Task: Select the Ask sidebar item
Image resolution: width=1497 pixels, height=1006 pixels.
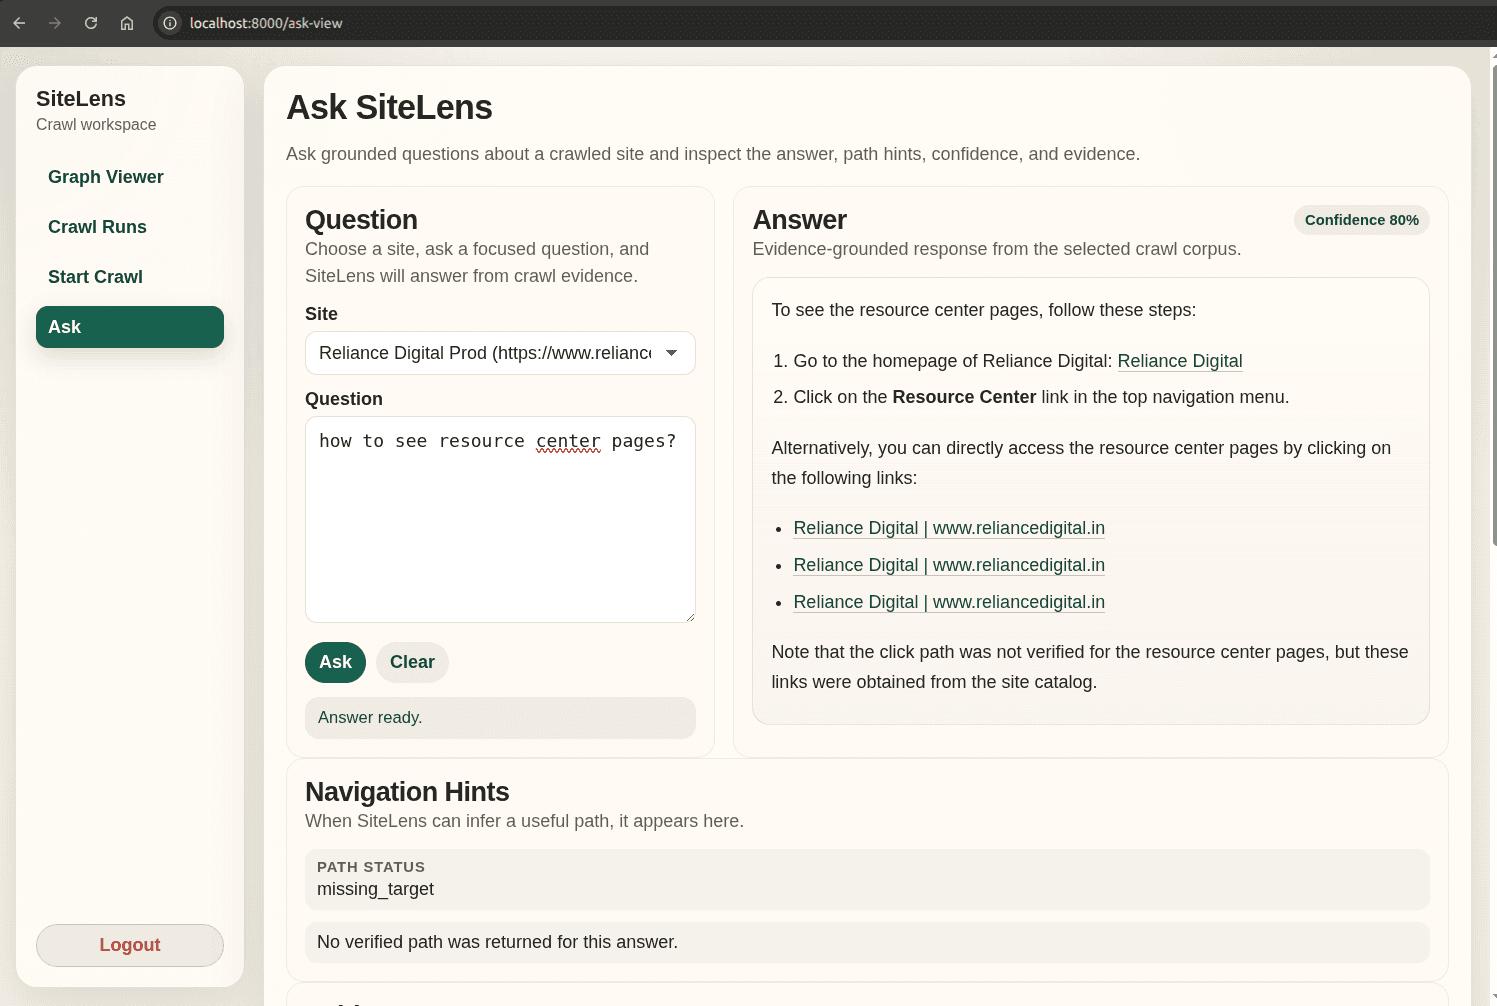Action: tap(130, 327)
